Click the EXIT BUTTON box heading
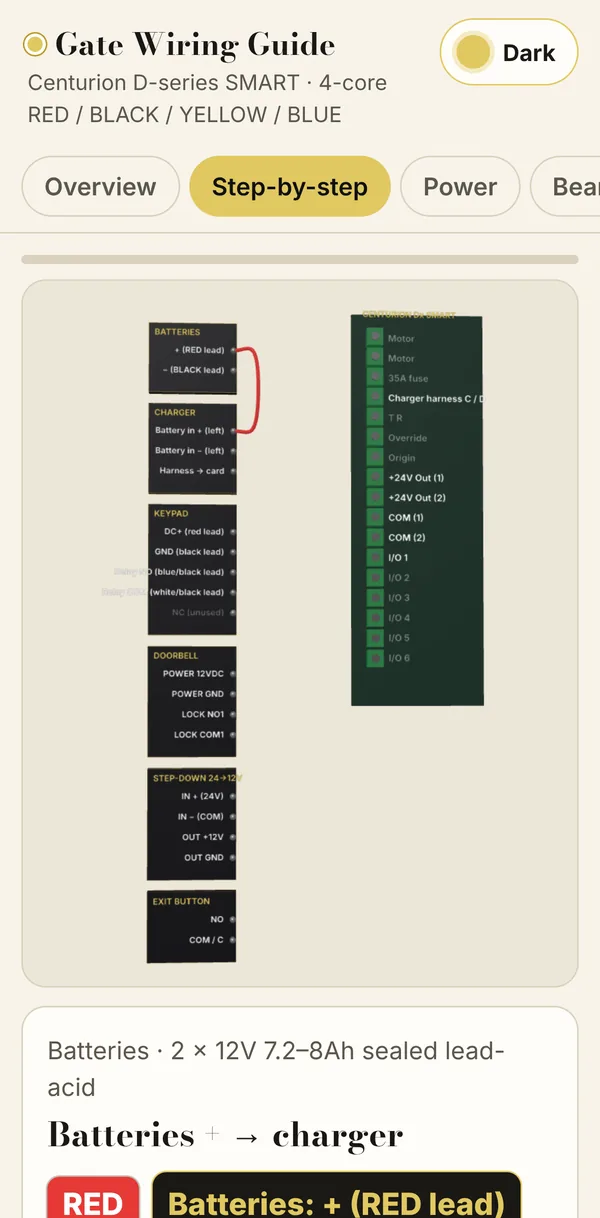Screen dimensions: 600x1218 (x=181, y=901)
